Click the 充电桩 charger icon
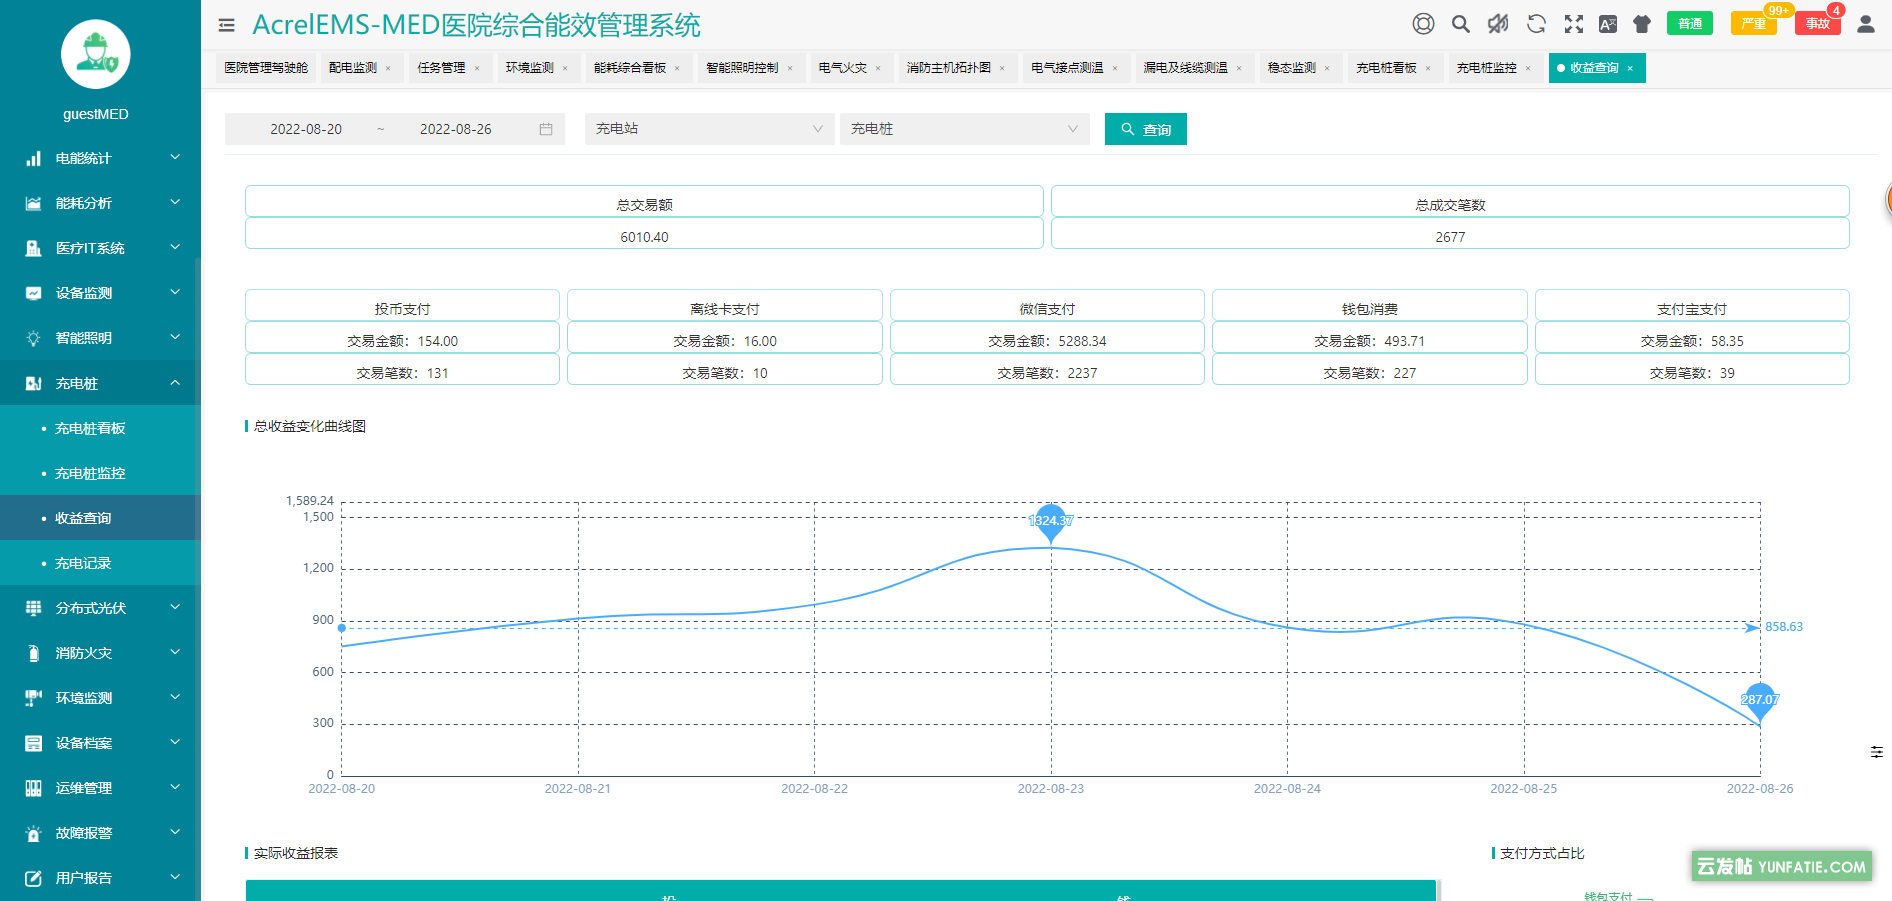 pyautogui.click(x=33, y=383)
